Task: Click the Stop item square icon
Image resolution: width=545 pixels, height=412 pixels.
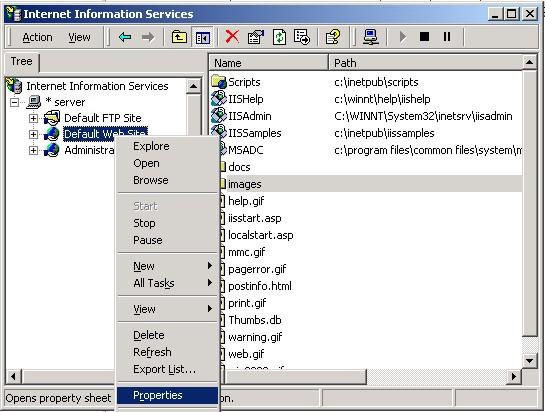Action: pos(424,37)
